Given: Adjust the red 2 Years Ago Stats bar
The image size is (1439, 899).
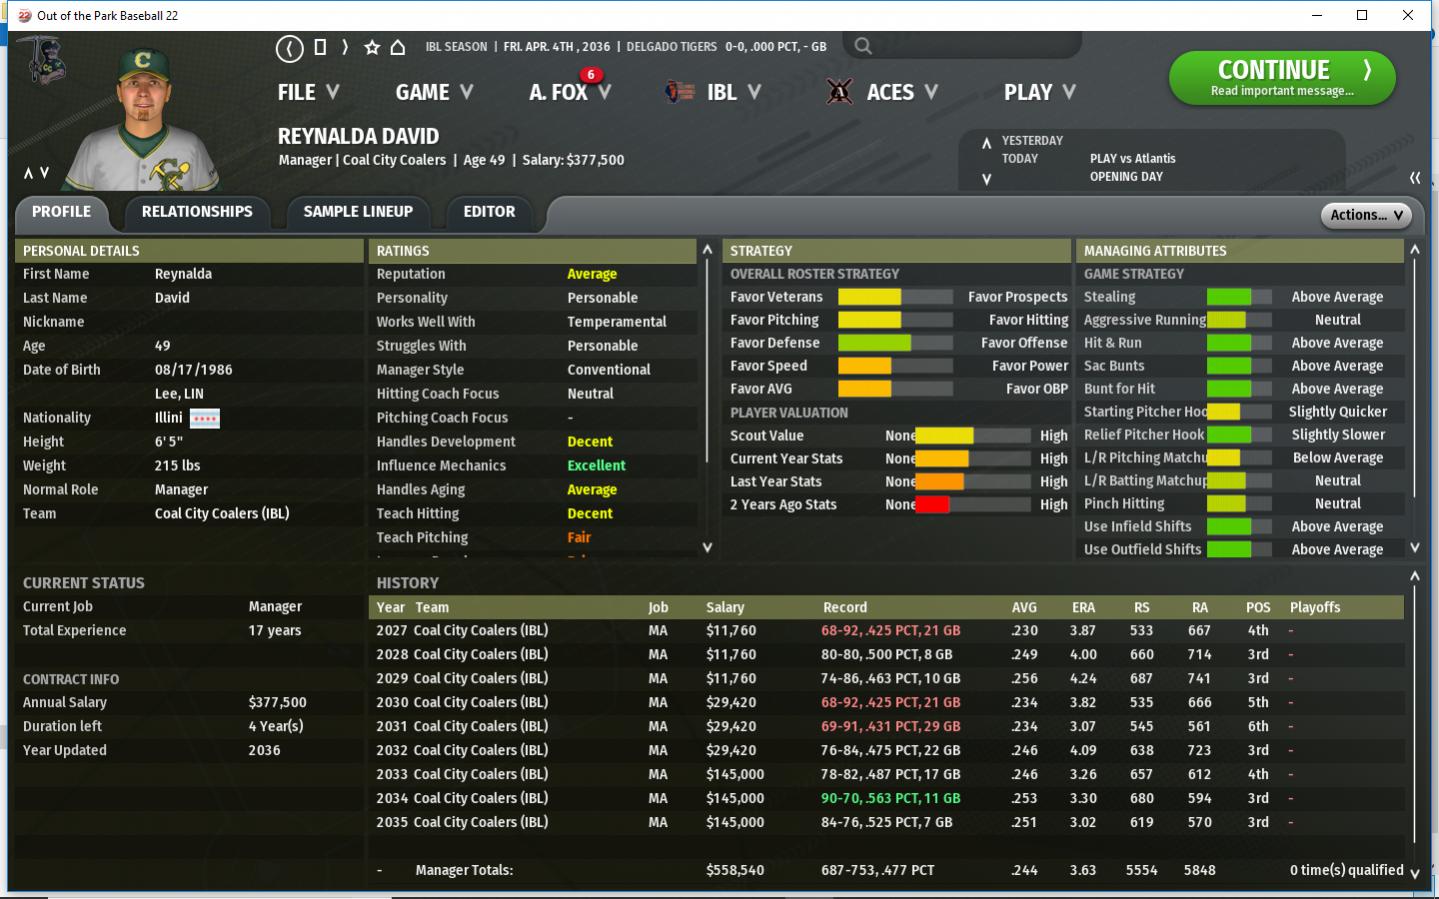Looking at the screenshot, I should click(x=973, y=504).
